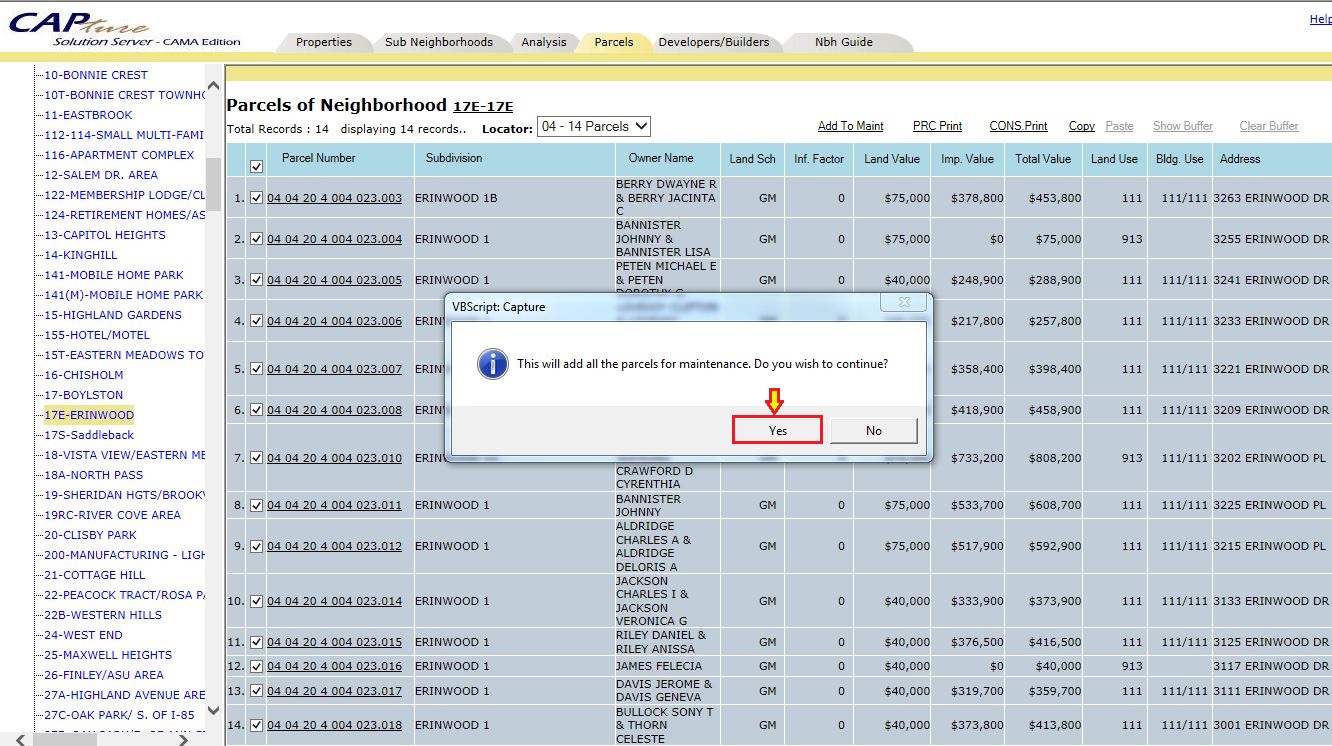Select 16-CHISHOLM in neighborhood tree

pos(84,375)
